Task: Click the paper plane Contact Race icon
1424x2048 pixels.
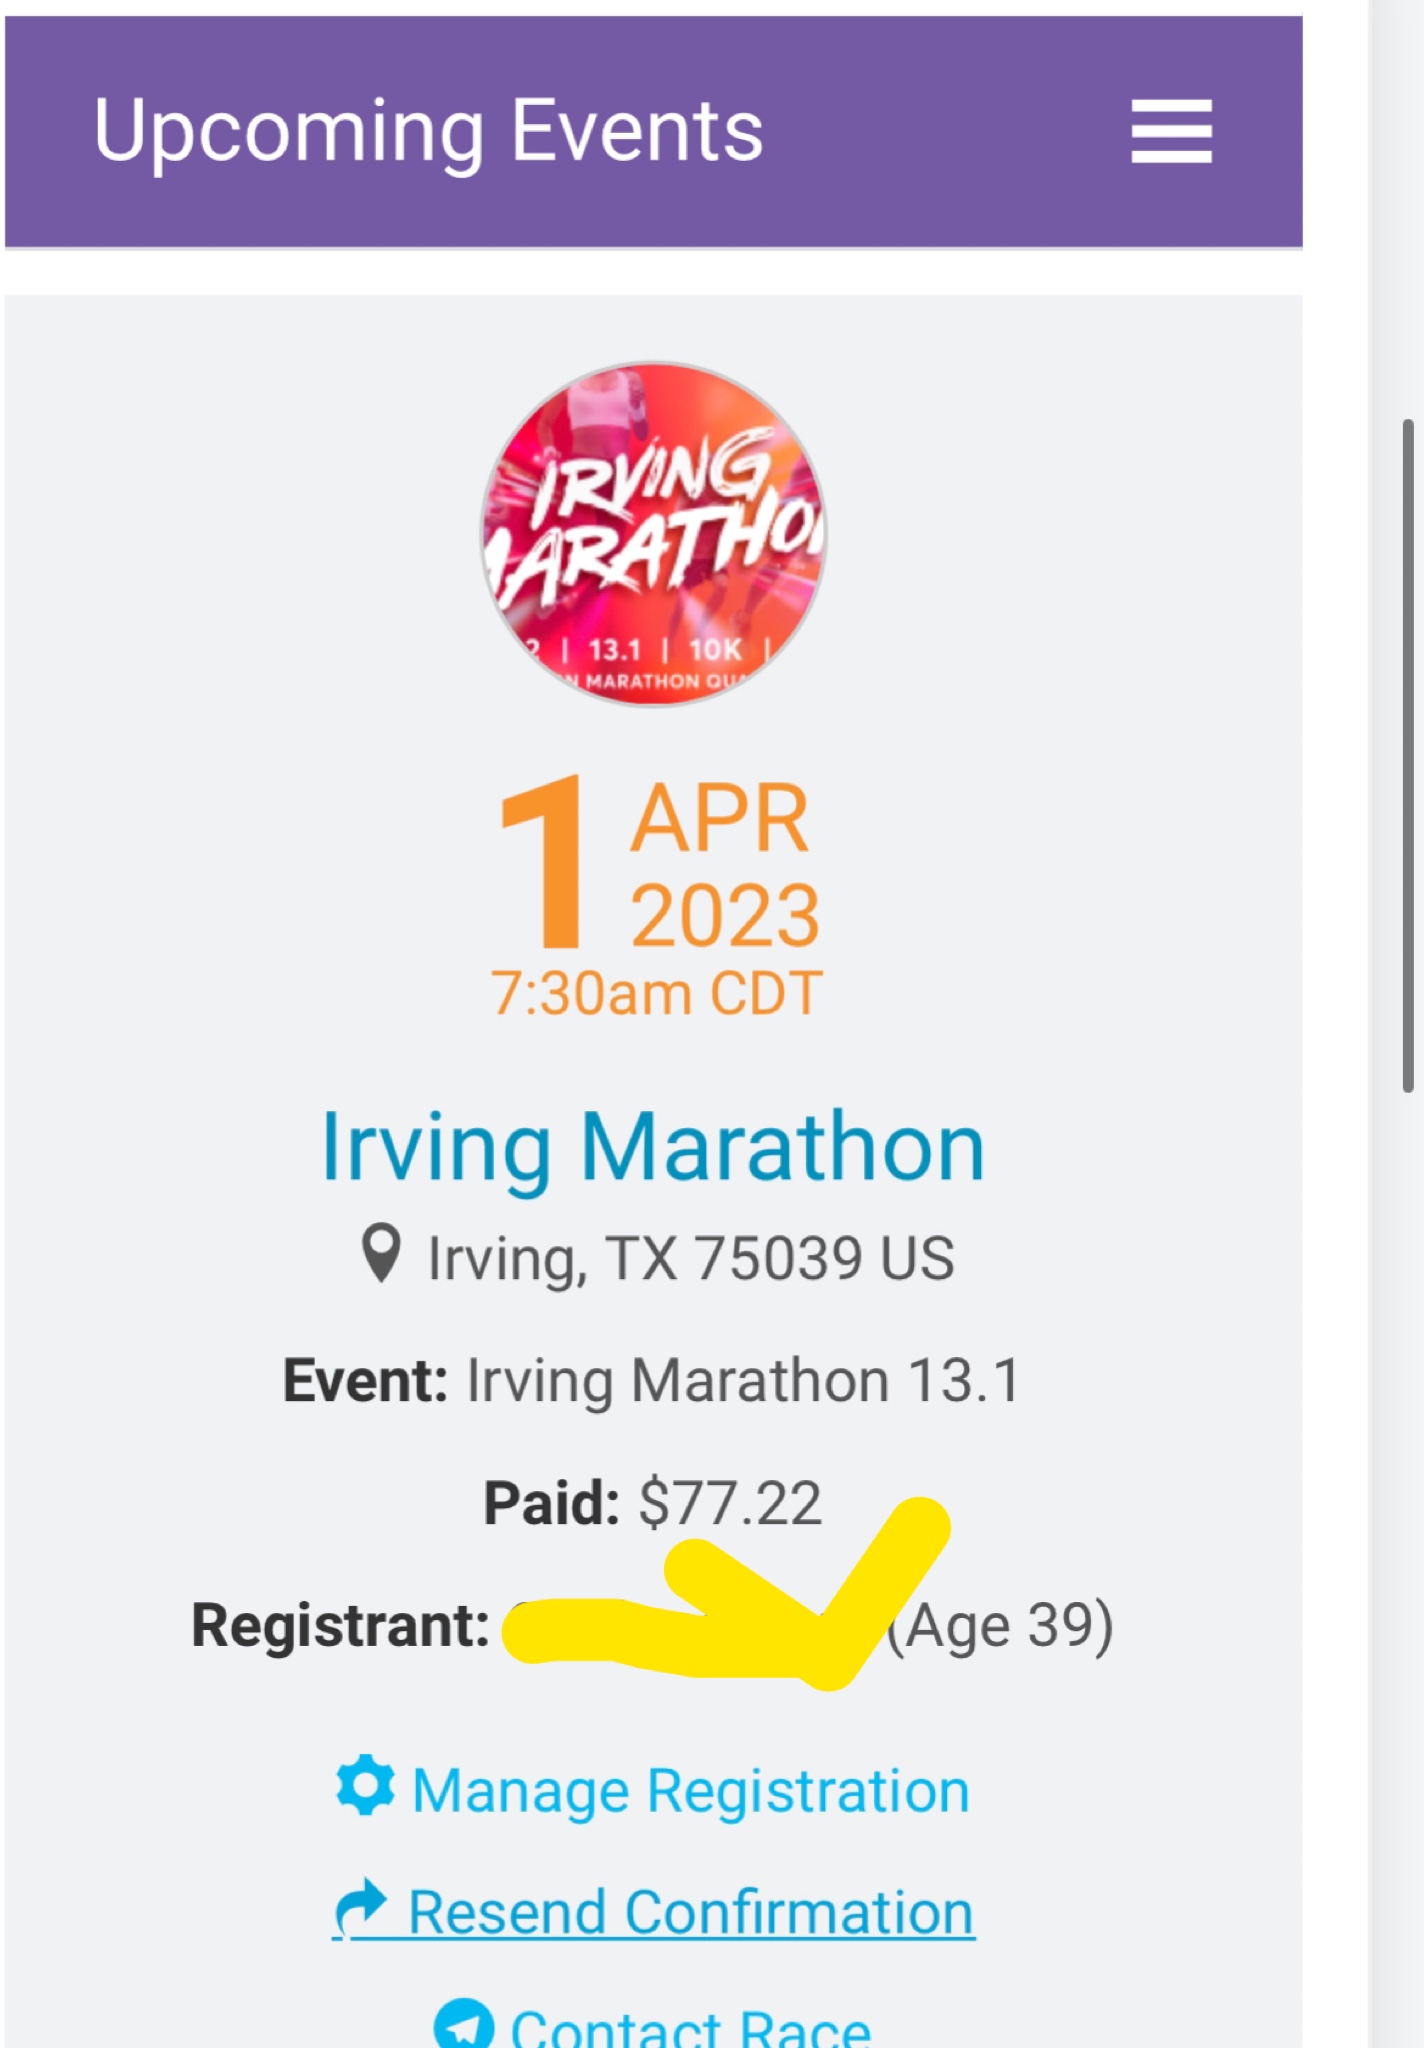Action: pyautogui.click(x=464, y=2023)
